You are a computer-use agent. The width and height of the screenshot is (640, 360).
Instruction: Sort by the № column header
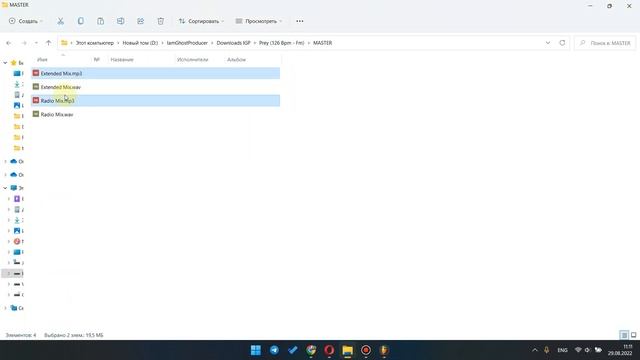[97, 60]
